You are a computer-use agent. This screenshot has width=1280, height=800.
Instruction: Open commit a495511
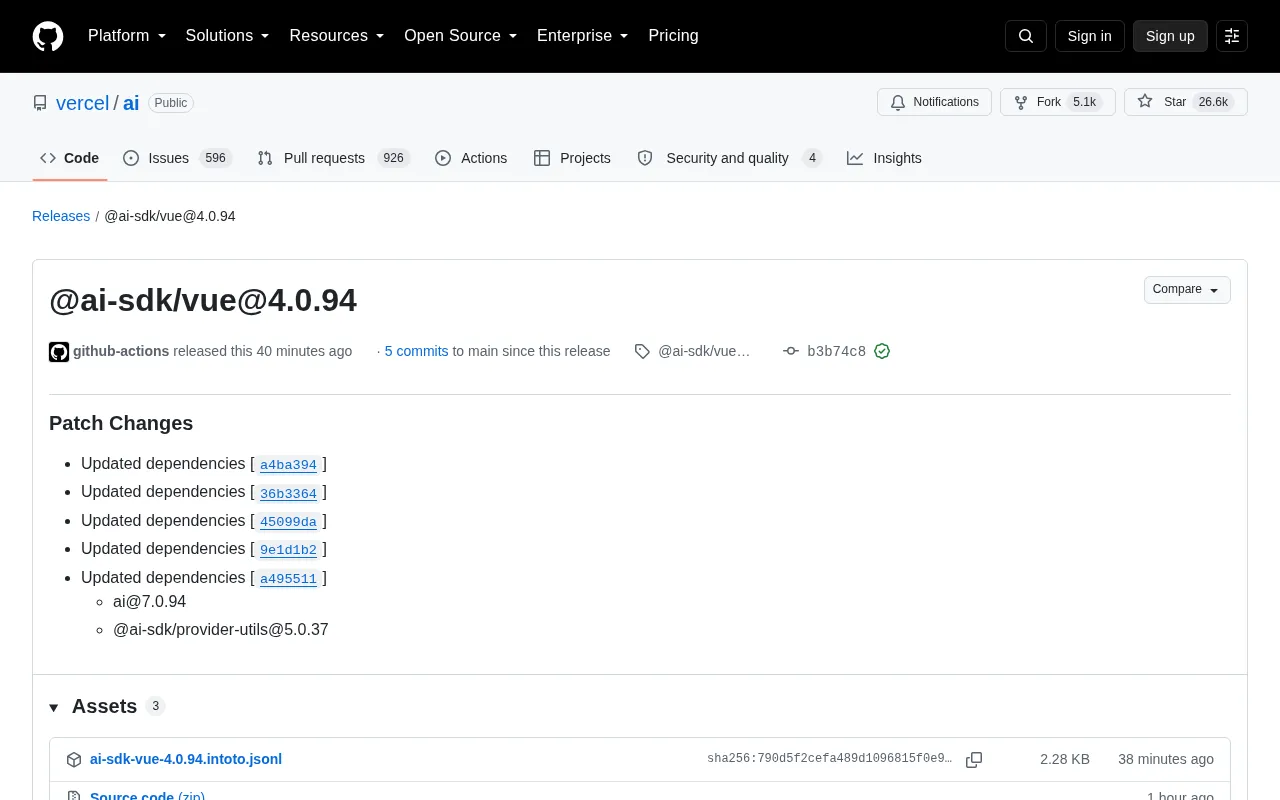(x=288, y=579)
